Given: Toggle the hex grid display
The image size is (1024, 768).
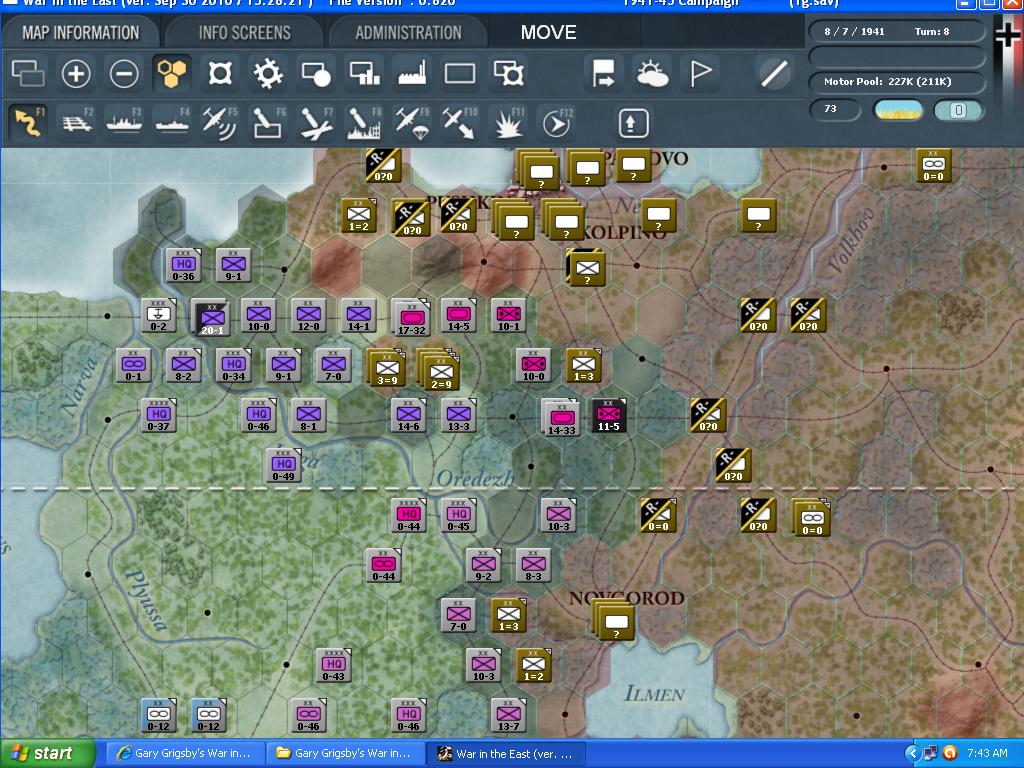Looking at the screenshot, I should pos(172,73).
